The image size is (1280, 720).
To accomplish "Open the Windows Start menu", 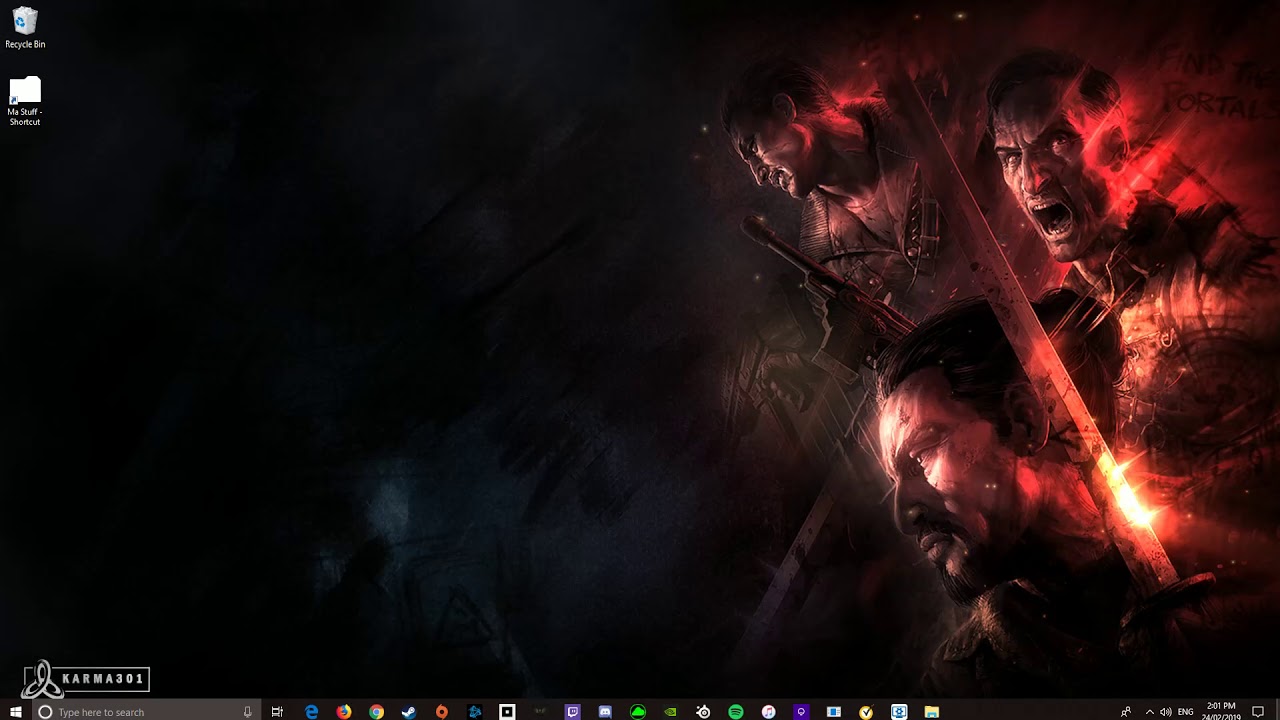I will (16, 712).
